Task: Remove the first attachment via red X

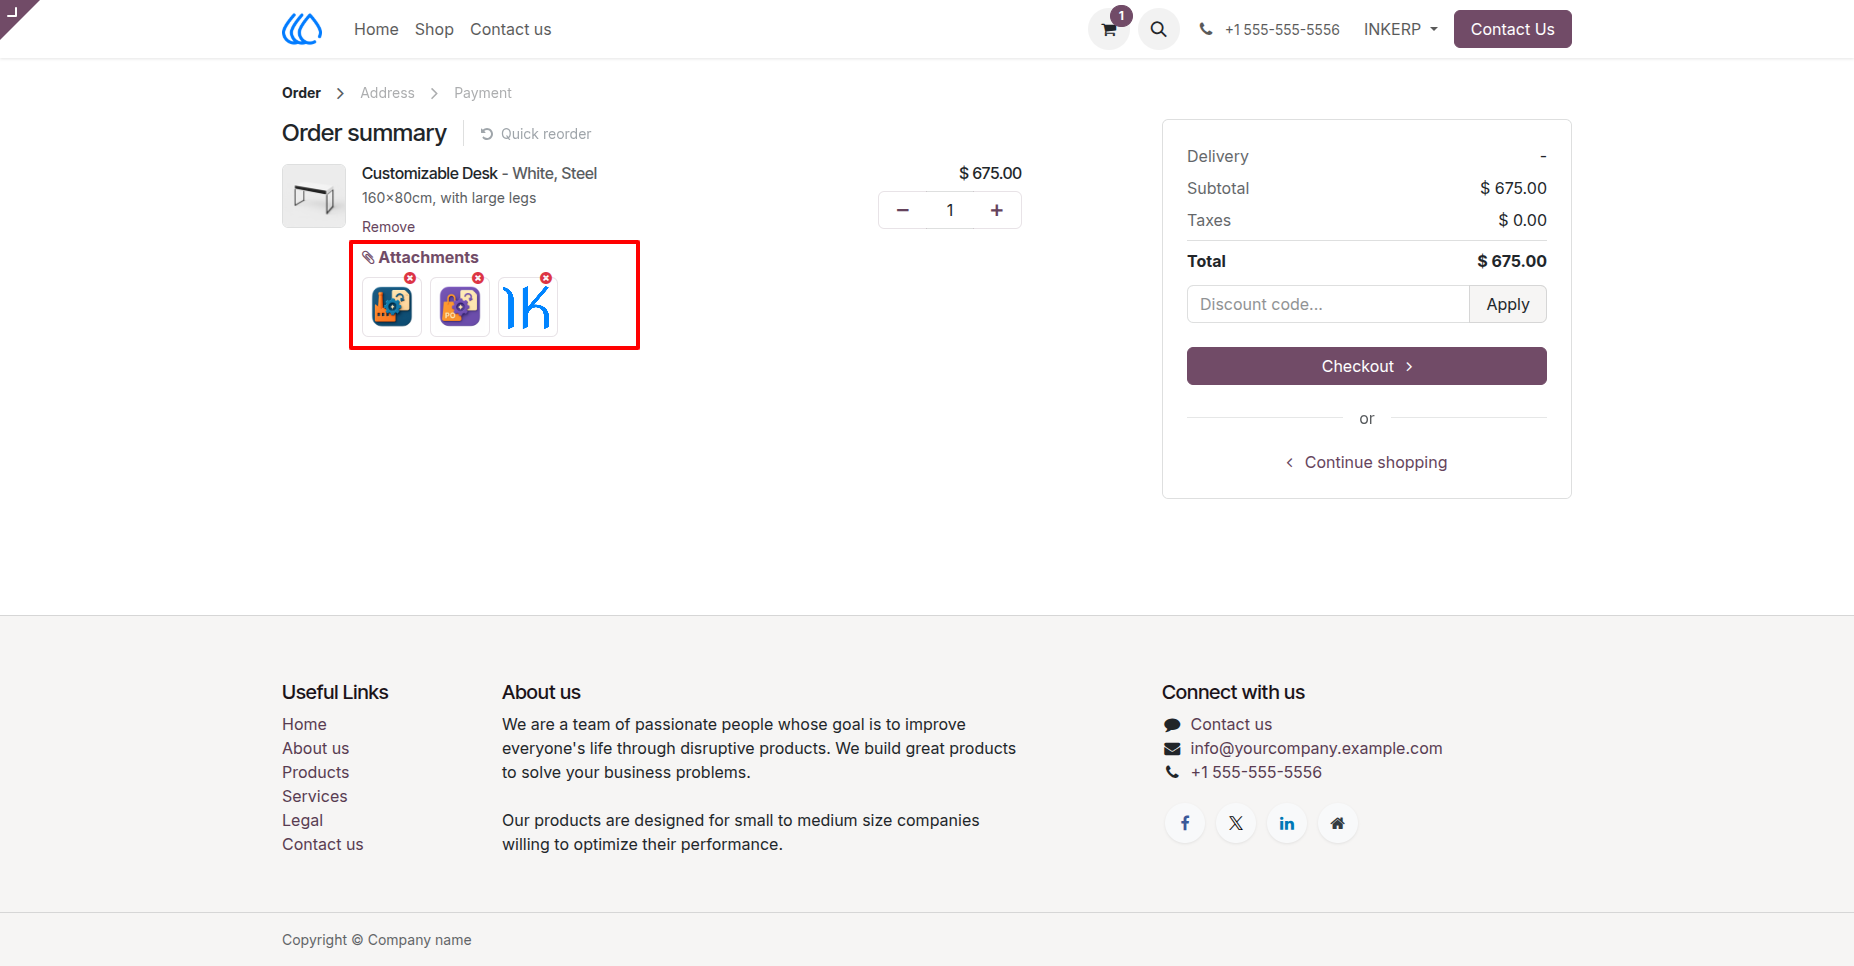Action: (410, 278)
